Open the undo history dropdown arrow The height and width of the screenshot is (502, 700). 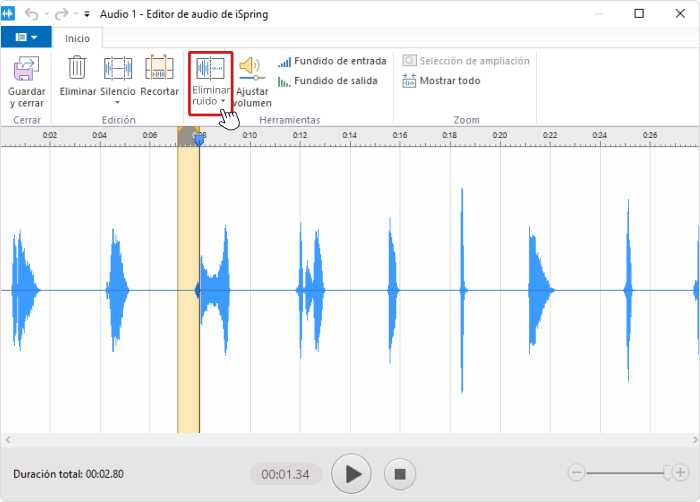pos(46,14)
